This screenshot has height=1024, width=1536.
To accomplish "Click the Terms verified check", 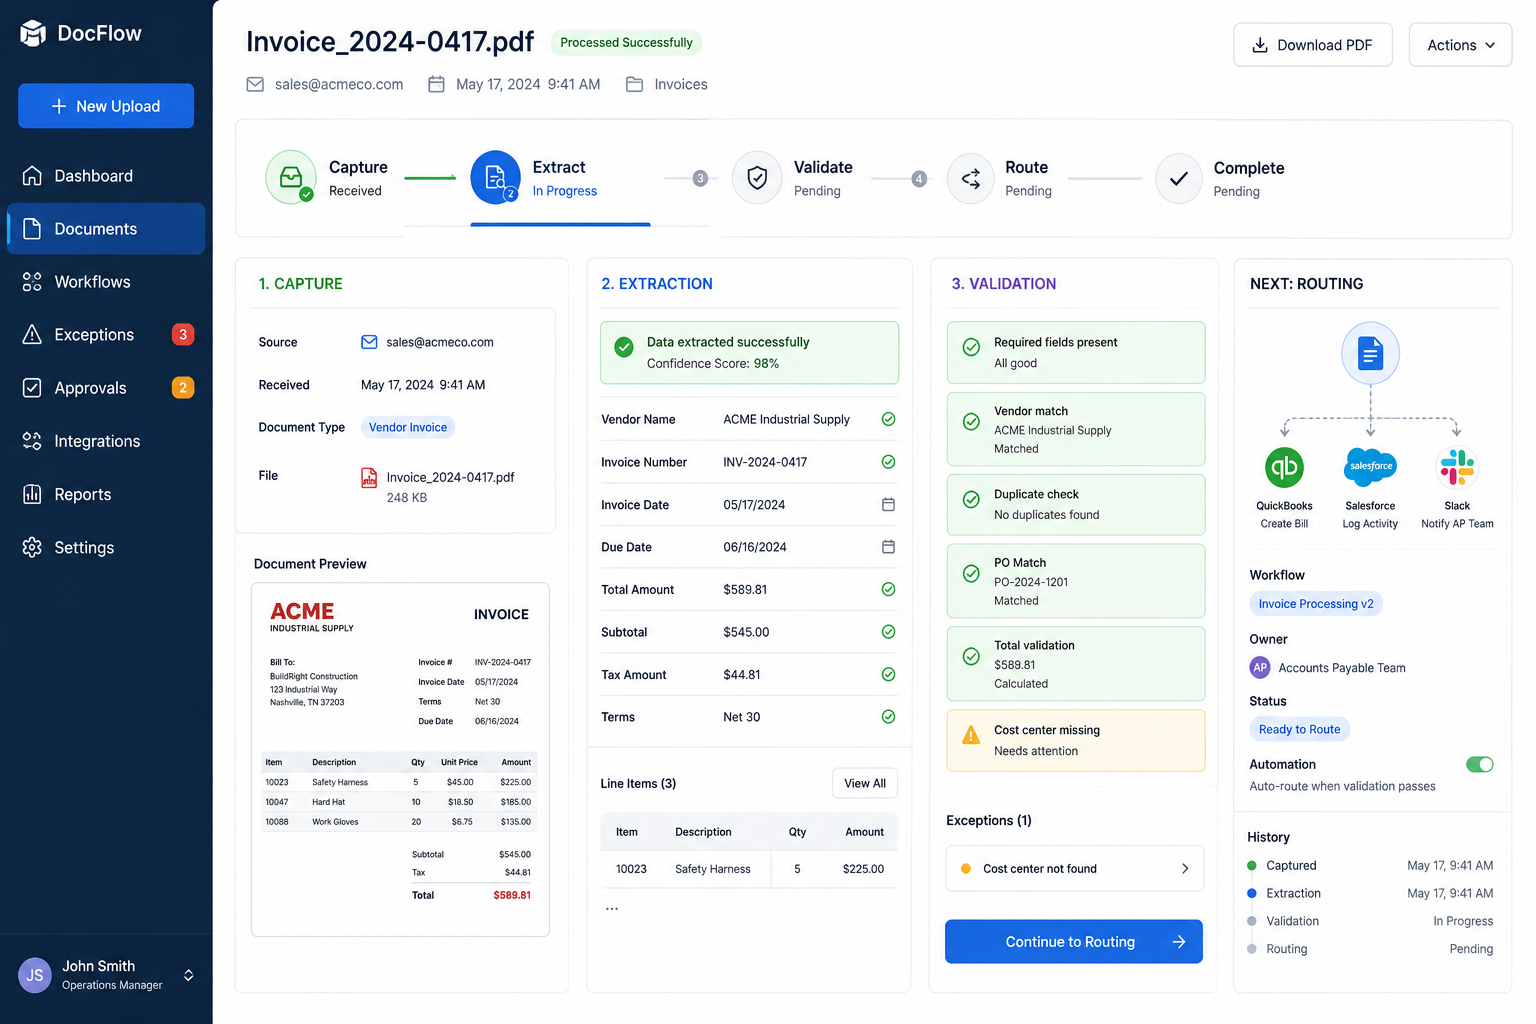I will pos(888,717).
